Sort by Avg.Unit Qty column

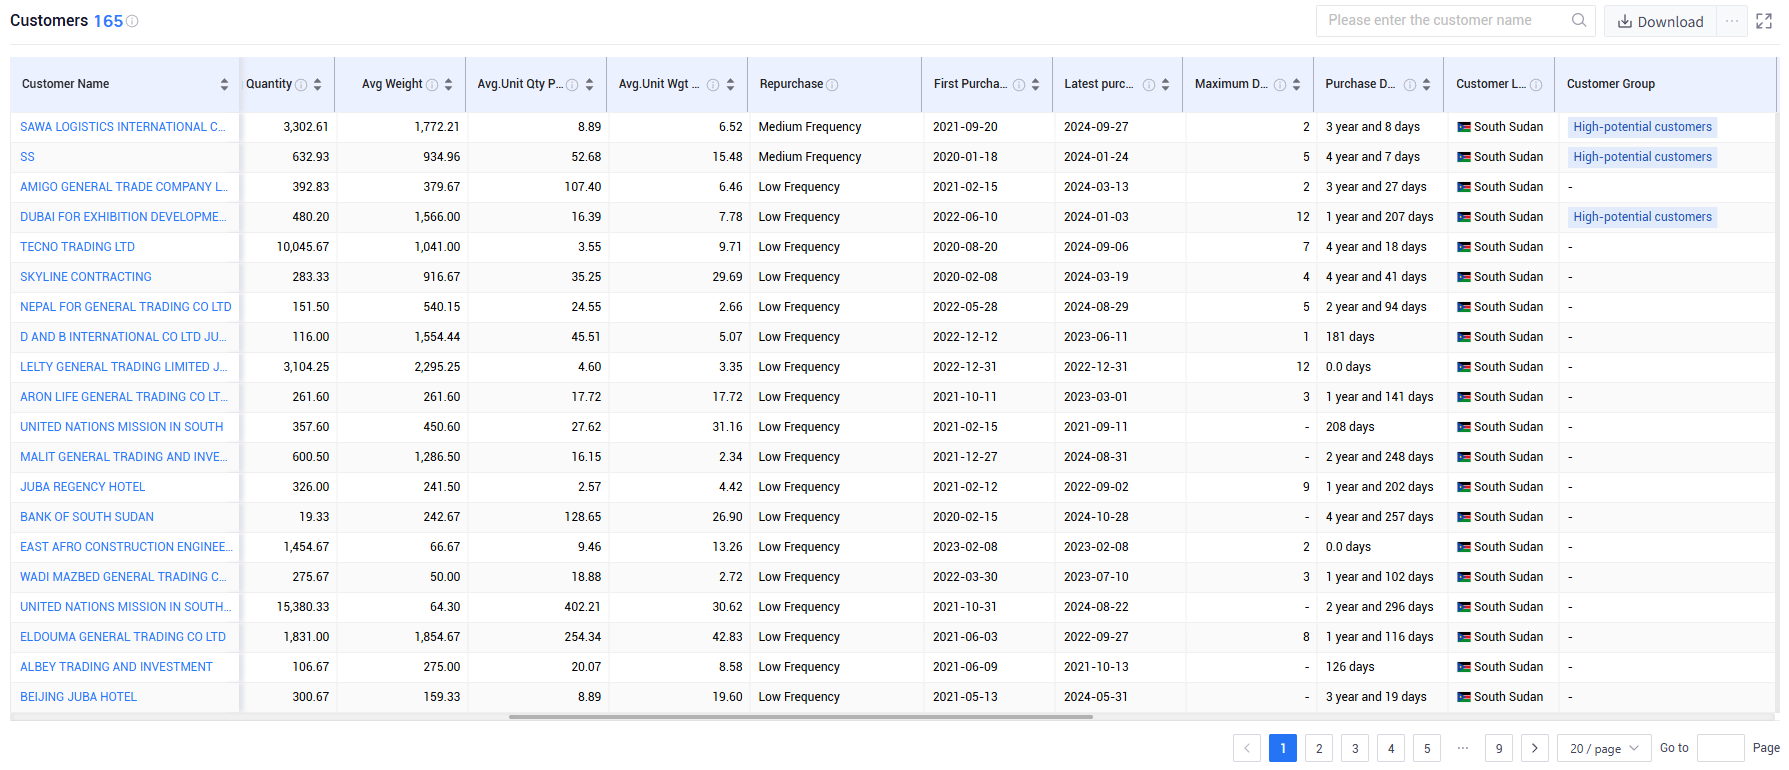click(x=589, y=84)
